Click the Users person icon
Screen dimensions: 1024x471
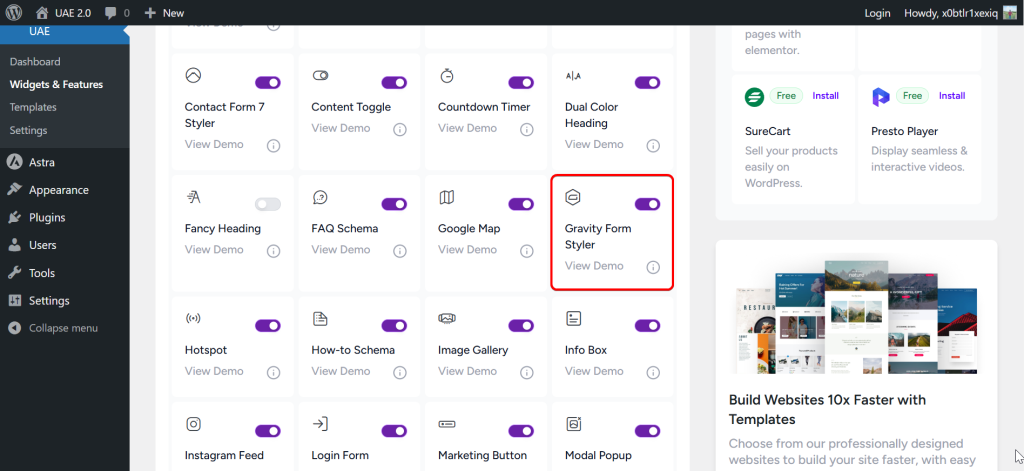(x=14, y=245)
